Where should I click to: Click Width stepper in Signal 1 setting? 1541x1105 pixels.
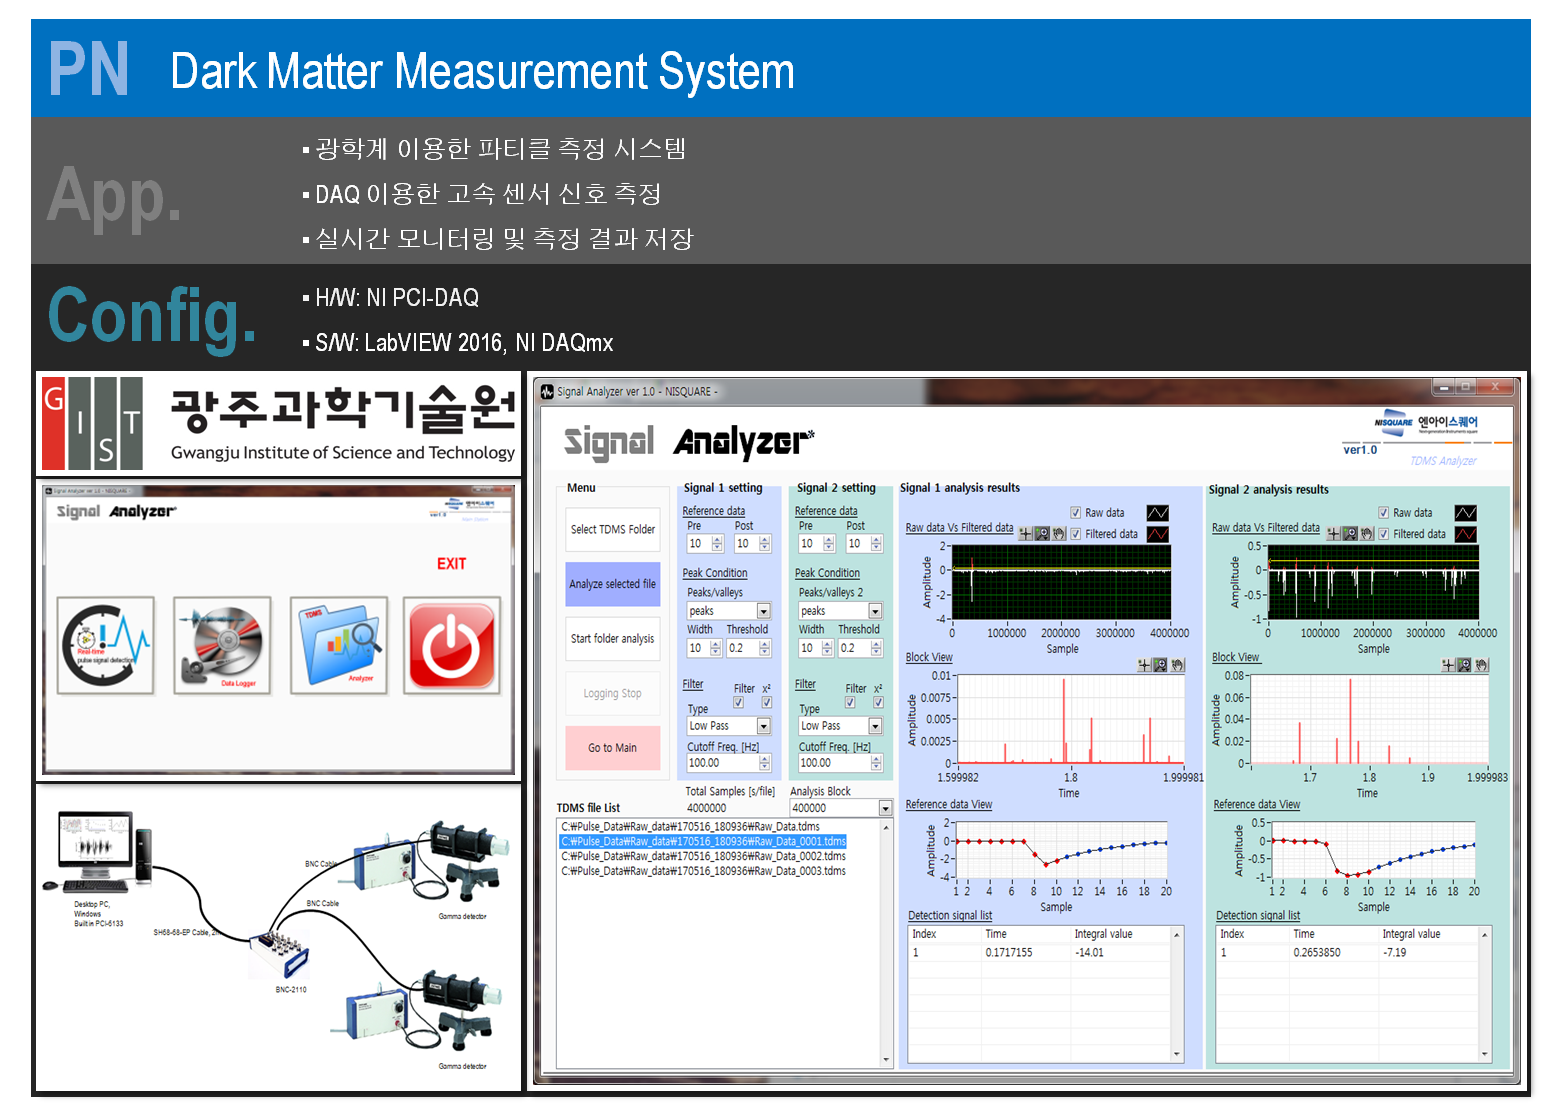(716, 648)
